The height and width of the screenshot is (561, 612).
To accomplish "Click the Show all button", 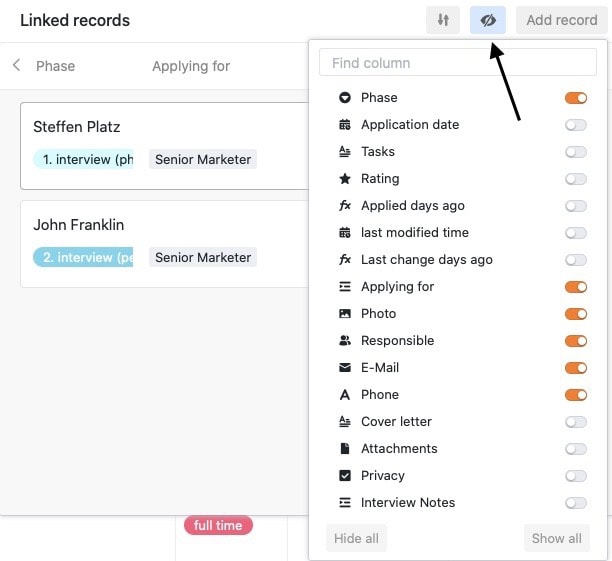I will (557, 538).
